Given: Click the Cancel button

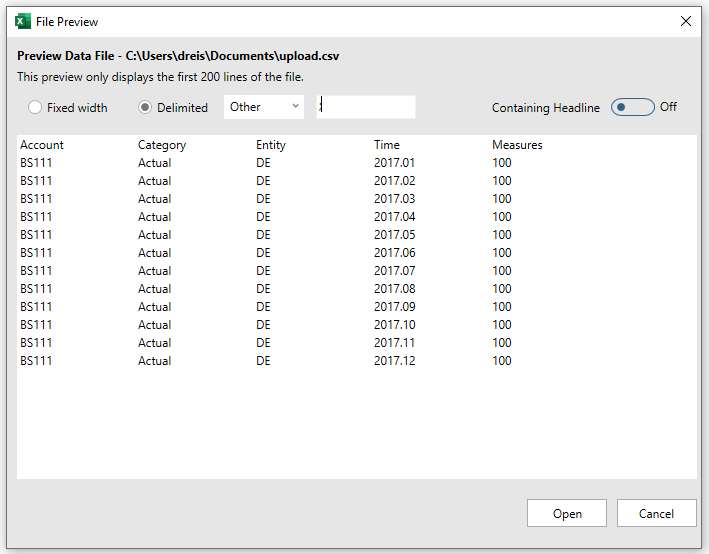Looking at the screenshot, I should 656,513.
